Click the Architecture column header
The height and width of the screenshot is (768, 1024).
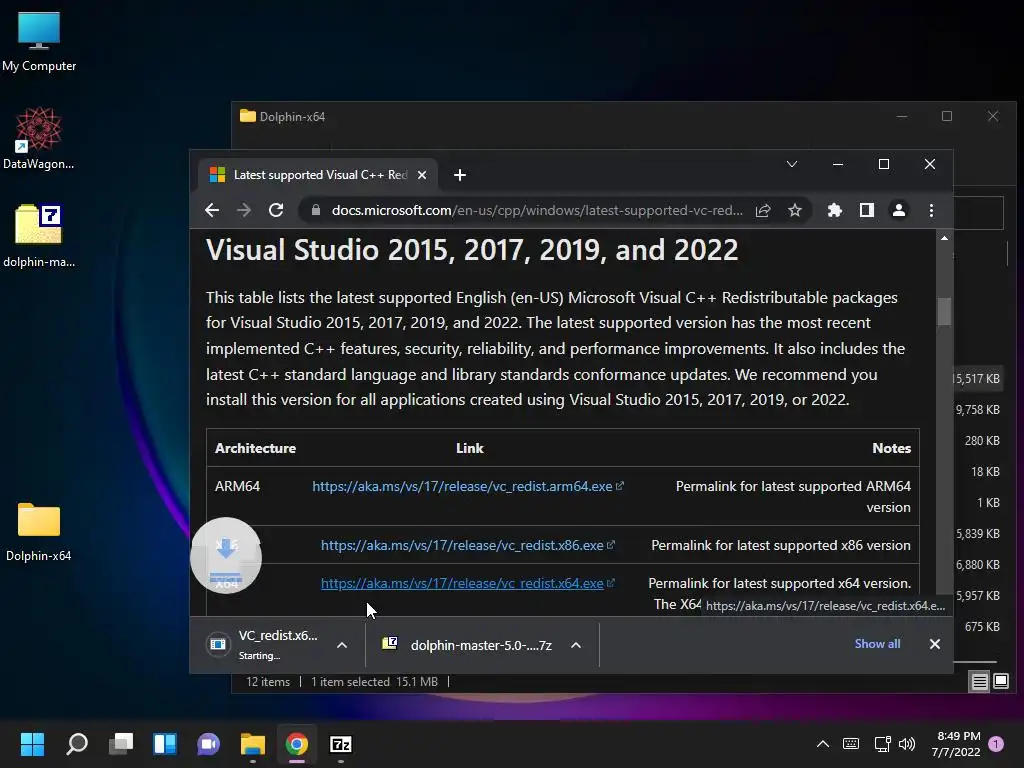(x=255, y=448)
